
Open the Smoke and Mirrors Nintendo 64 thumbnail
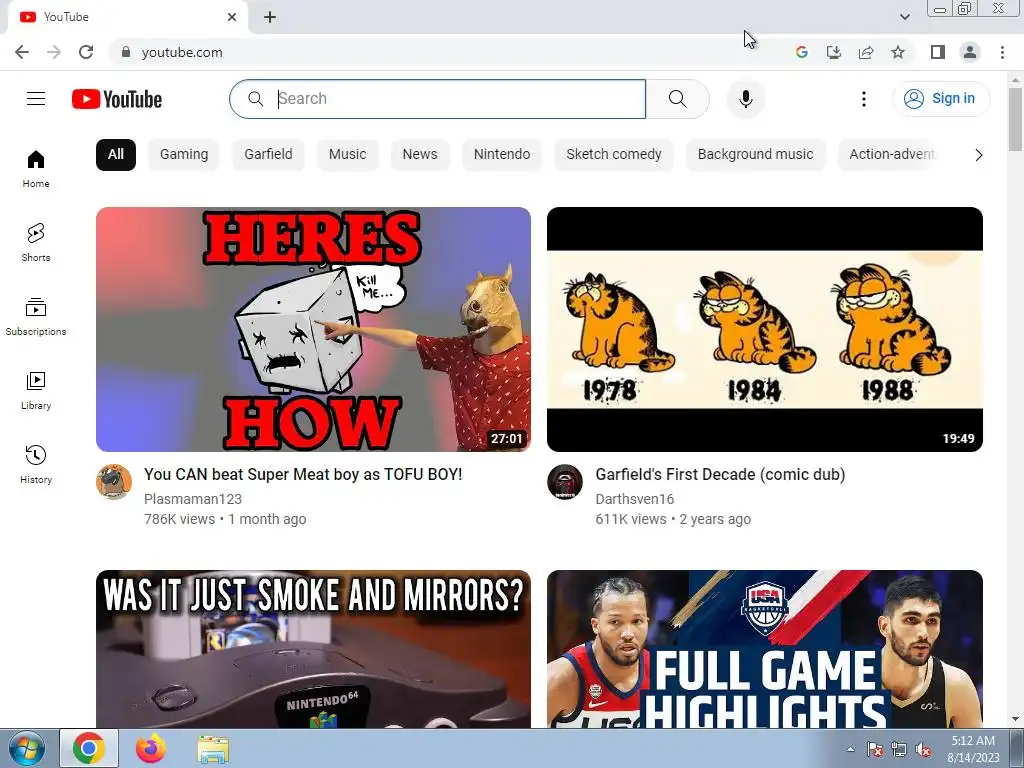point(313,649)
